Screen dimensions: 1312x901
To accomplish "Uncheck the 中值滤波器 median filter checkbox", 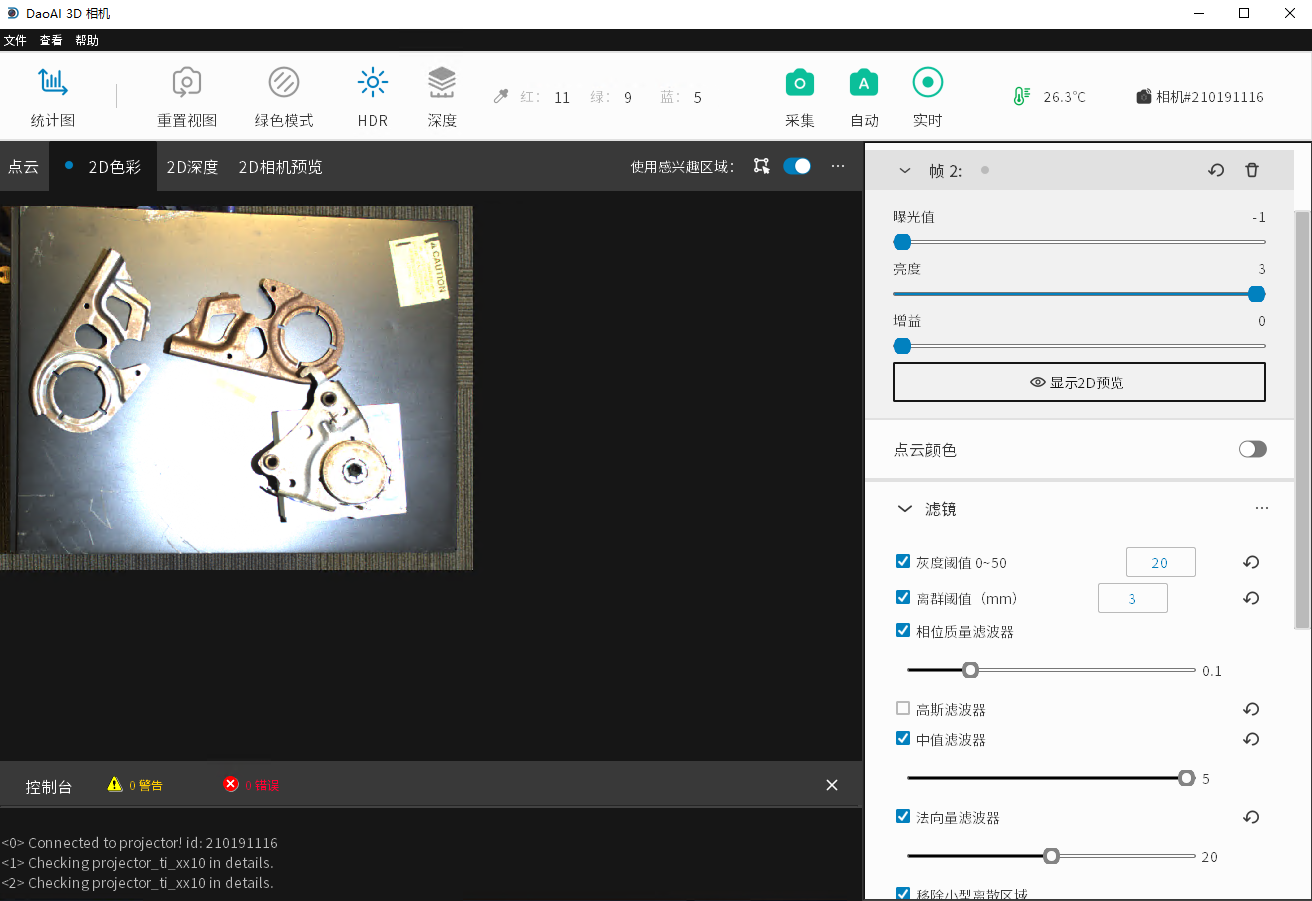I will 903,740.
